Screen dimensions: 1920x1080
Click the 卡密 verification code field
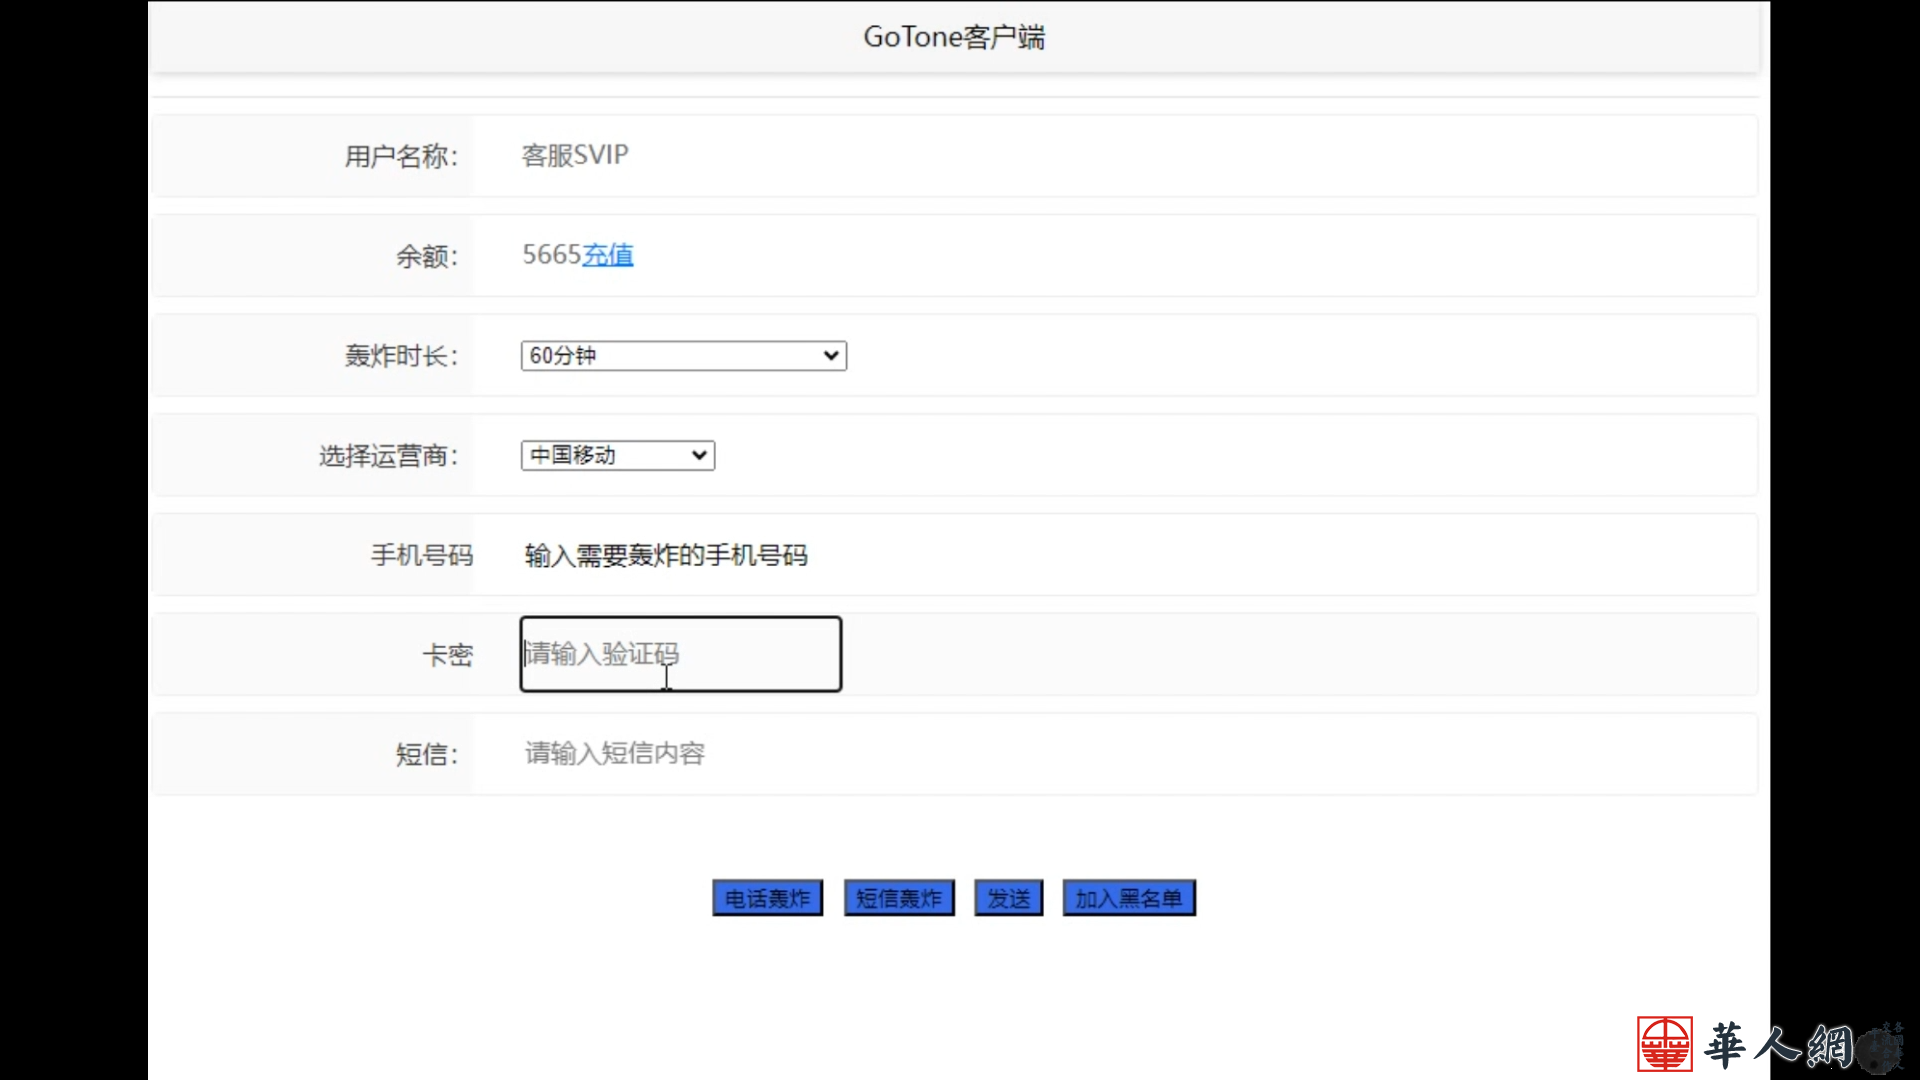(x=680, y=654)
